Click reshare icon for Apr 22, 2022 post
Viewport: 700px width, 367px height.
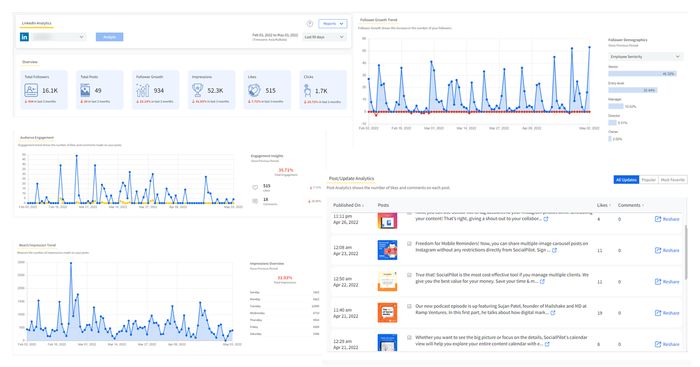click(658, 281)
